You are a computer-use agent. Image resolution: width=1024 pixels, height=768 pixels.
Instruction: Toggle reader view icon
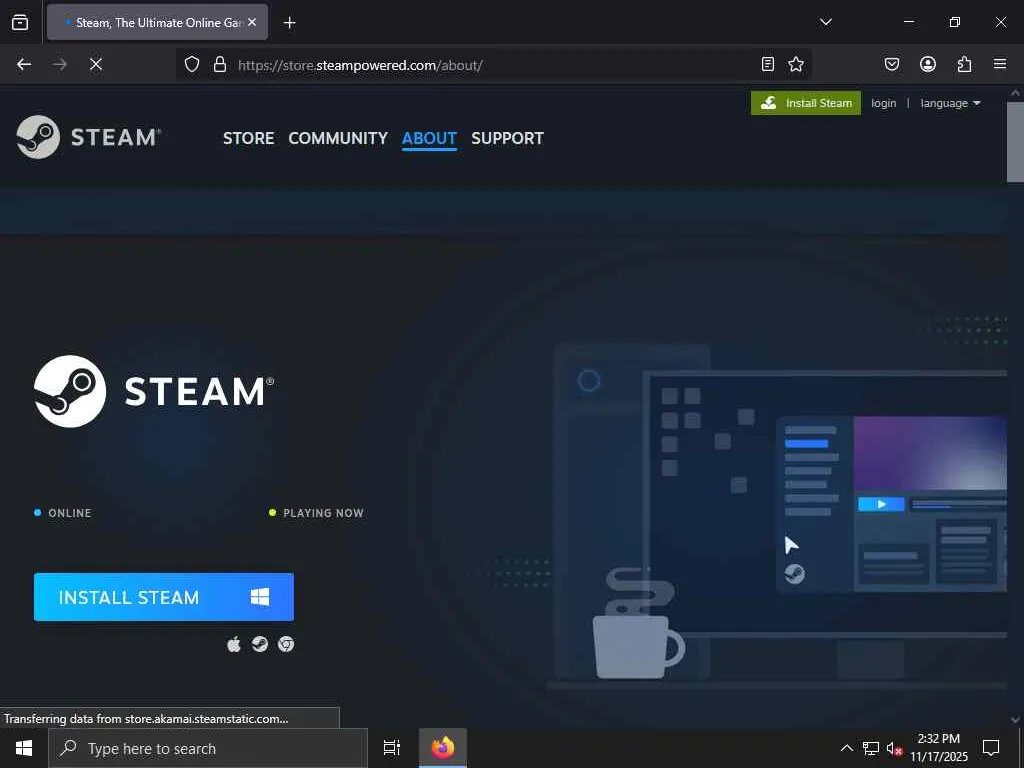pyautogui.click(x=768, y=64)
